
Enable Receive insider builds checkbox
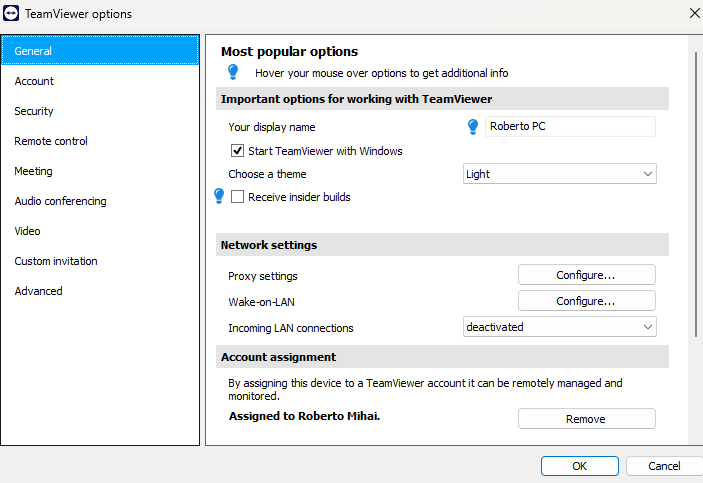click(237, 196)
